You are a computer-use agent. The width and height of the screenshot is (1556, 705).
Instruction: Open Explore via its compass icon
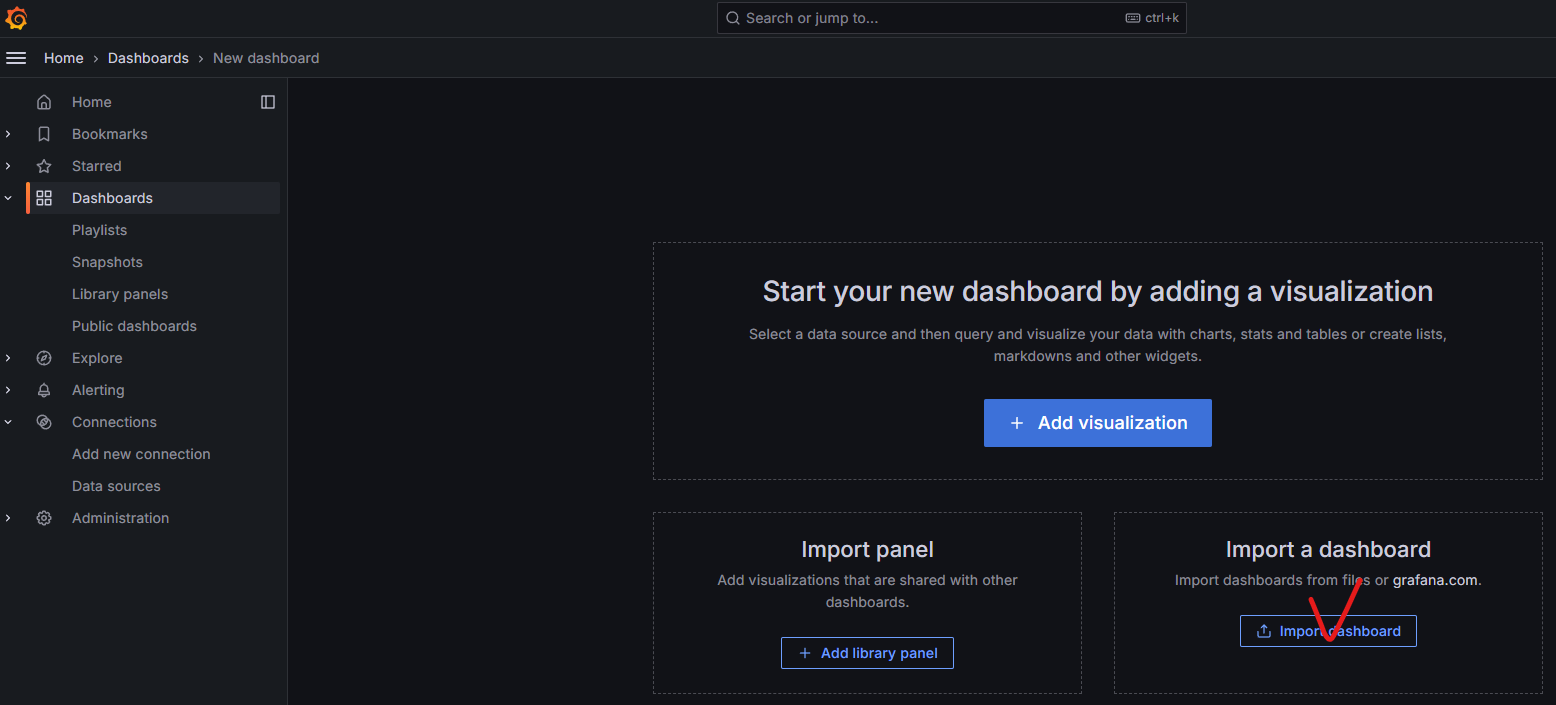(44, 357)
